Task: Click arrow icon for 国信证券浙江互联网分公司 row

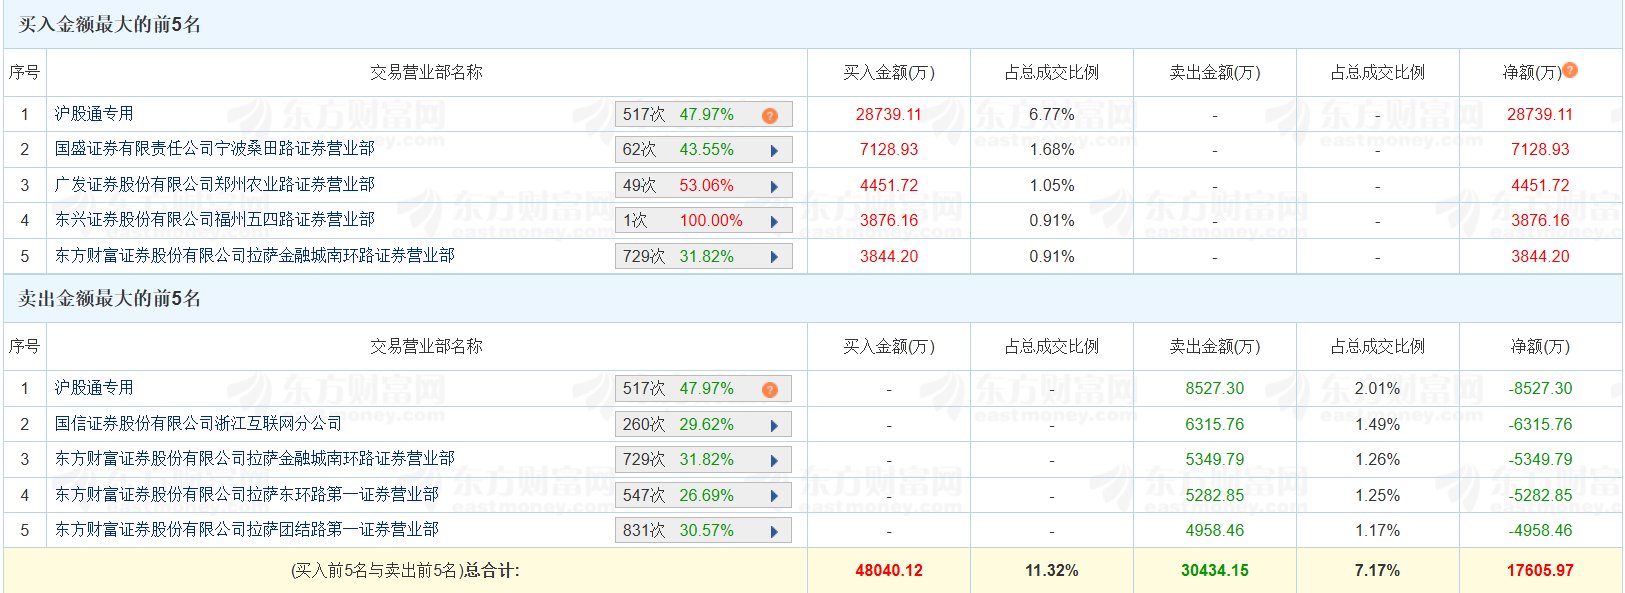Action: (774, 426)
